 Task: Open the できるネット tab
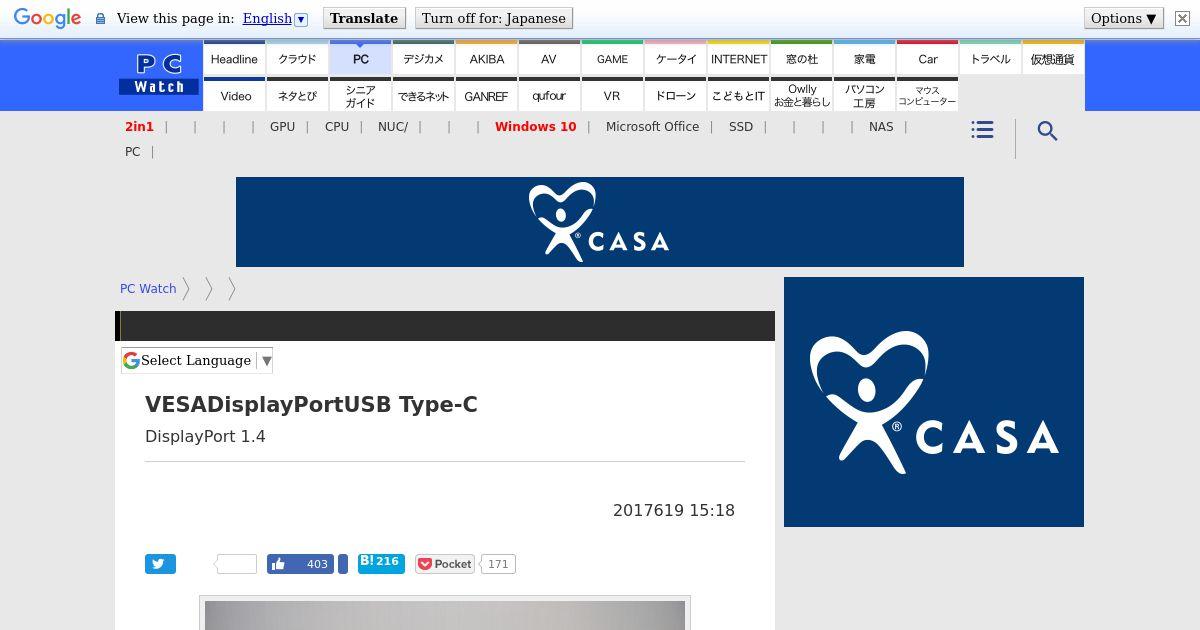coord(423,95)
